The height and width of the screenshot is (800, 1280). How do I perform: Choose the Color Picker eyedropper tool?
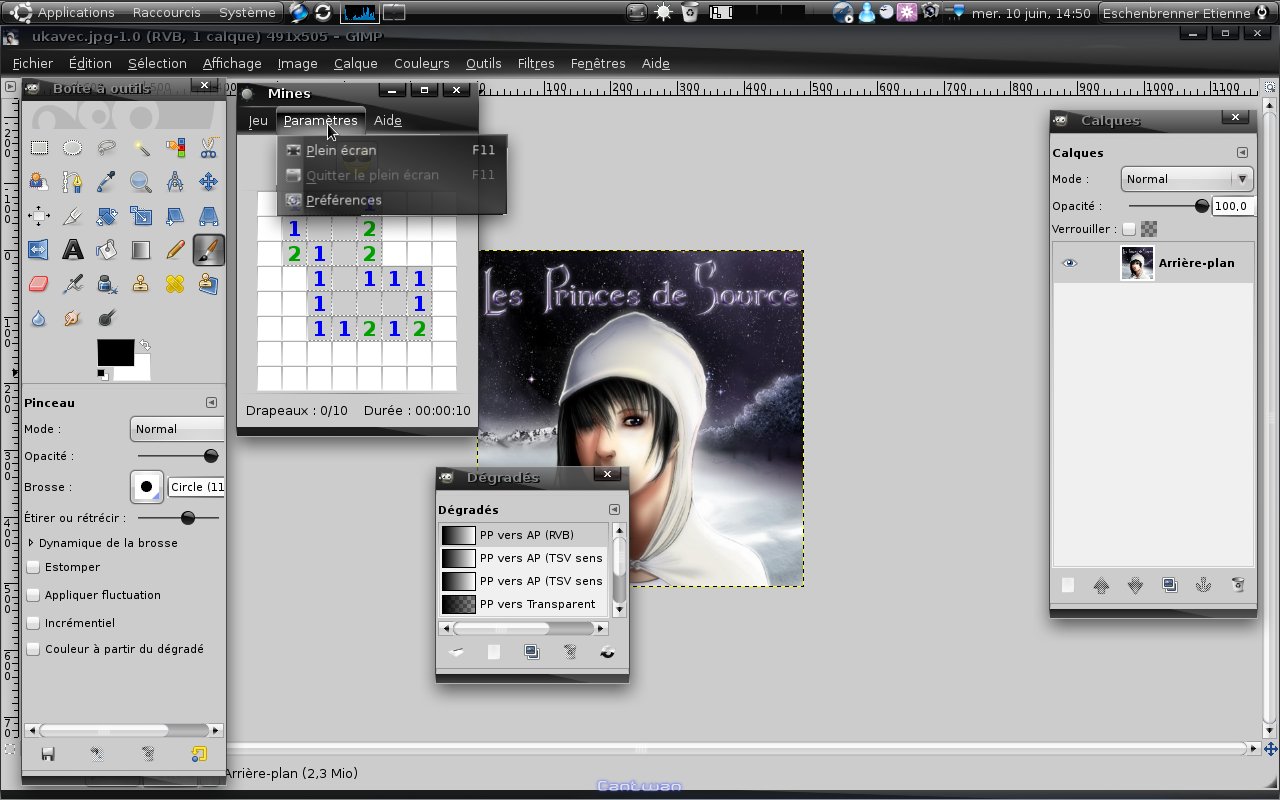tap(107, 182)
